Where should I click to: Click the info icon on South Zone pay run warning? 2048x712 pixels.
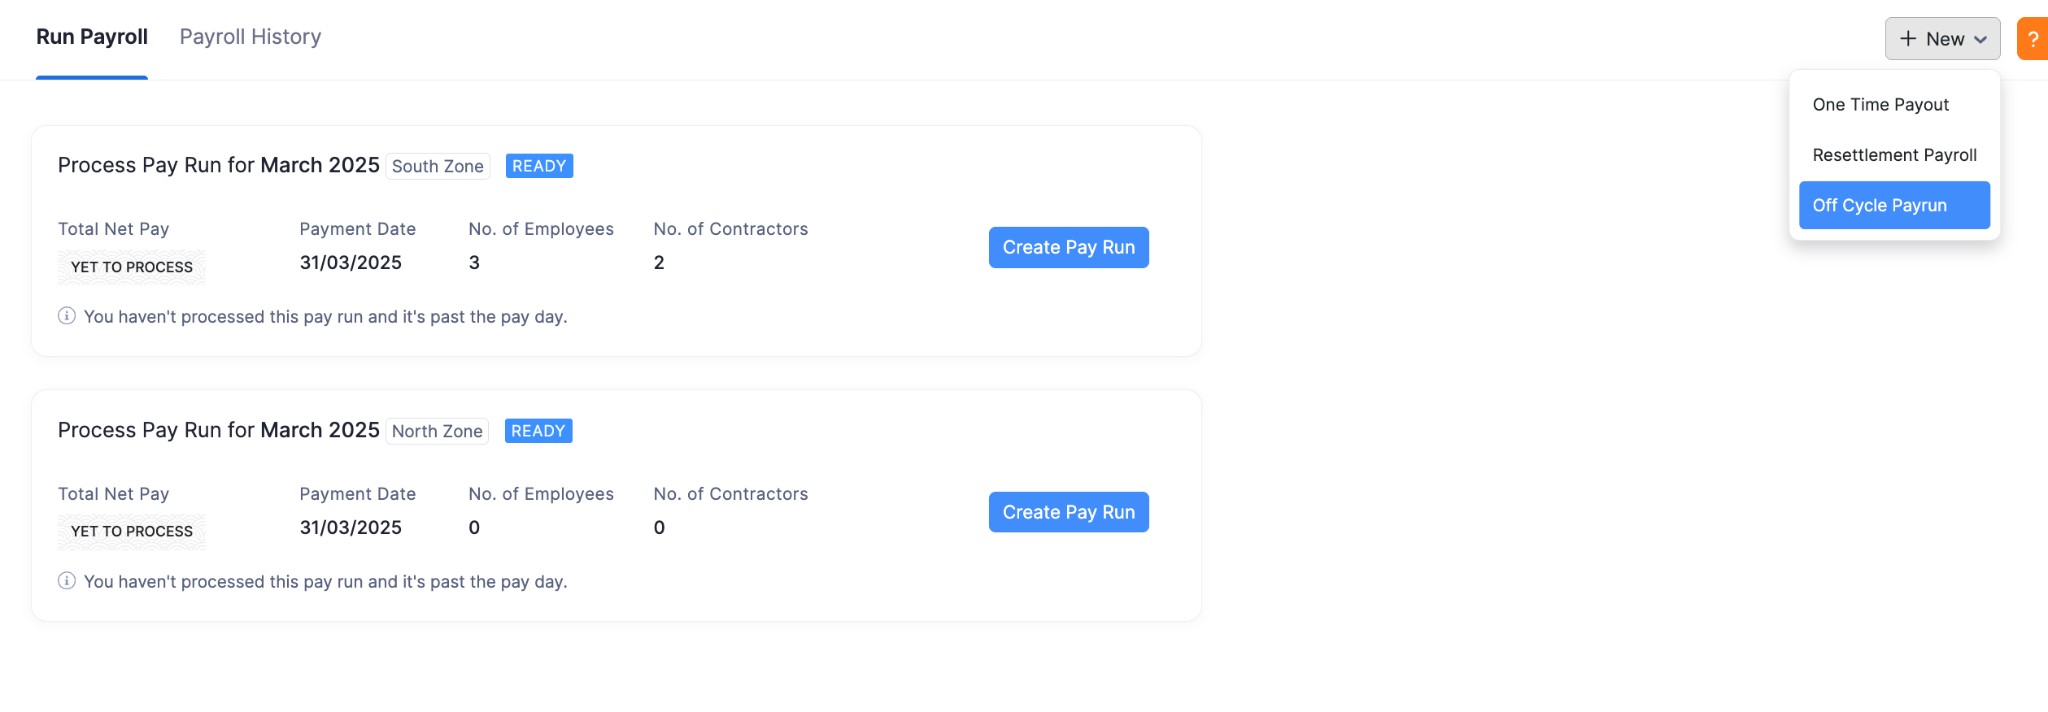(x=66, y=316)
